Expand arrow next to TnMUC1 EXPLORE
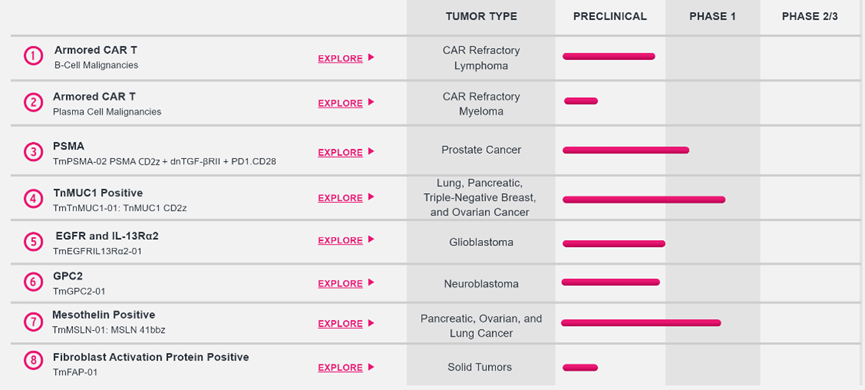Screen dimensions: 865x390 click(371, 196)
